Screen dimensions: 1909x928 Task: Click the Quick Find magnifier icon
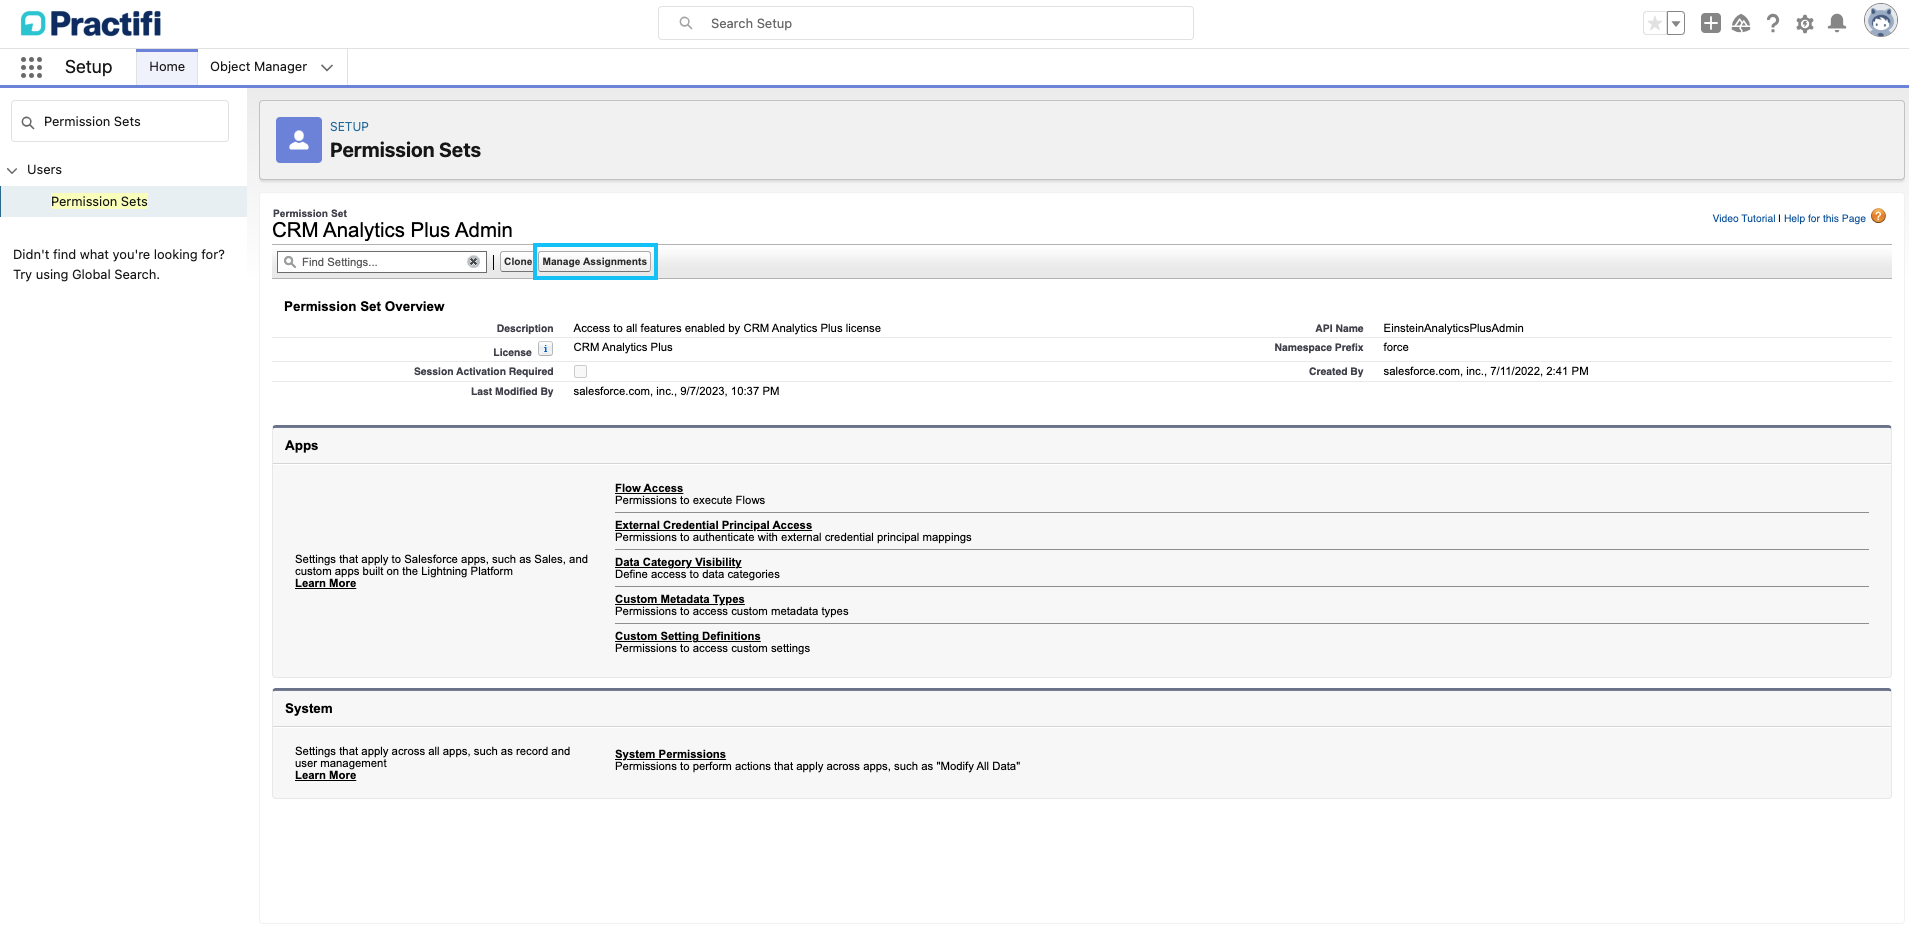click(x=28, y=122)
